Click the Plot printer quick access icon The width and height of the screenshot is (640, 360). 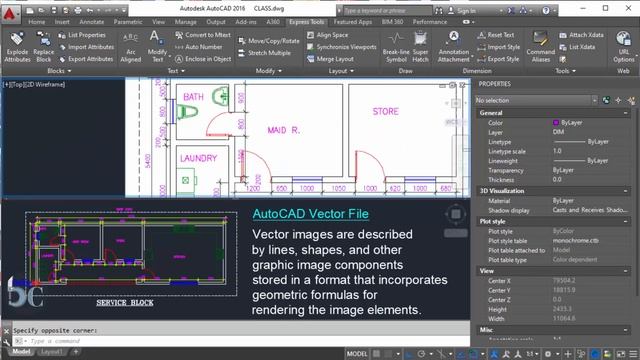pyautogui.click(x=78, y=10)
